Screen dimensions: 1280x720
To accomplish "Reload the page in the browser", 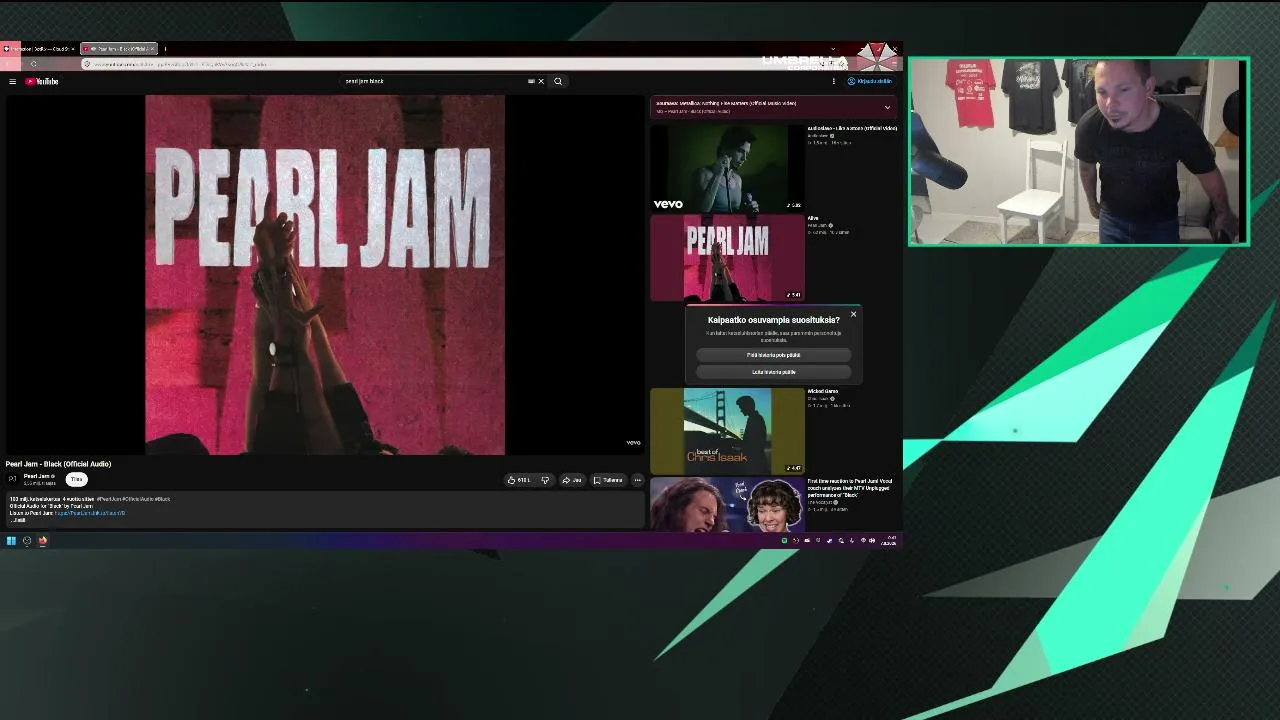I will click(33, 64).
